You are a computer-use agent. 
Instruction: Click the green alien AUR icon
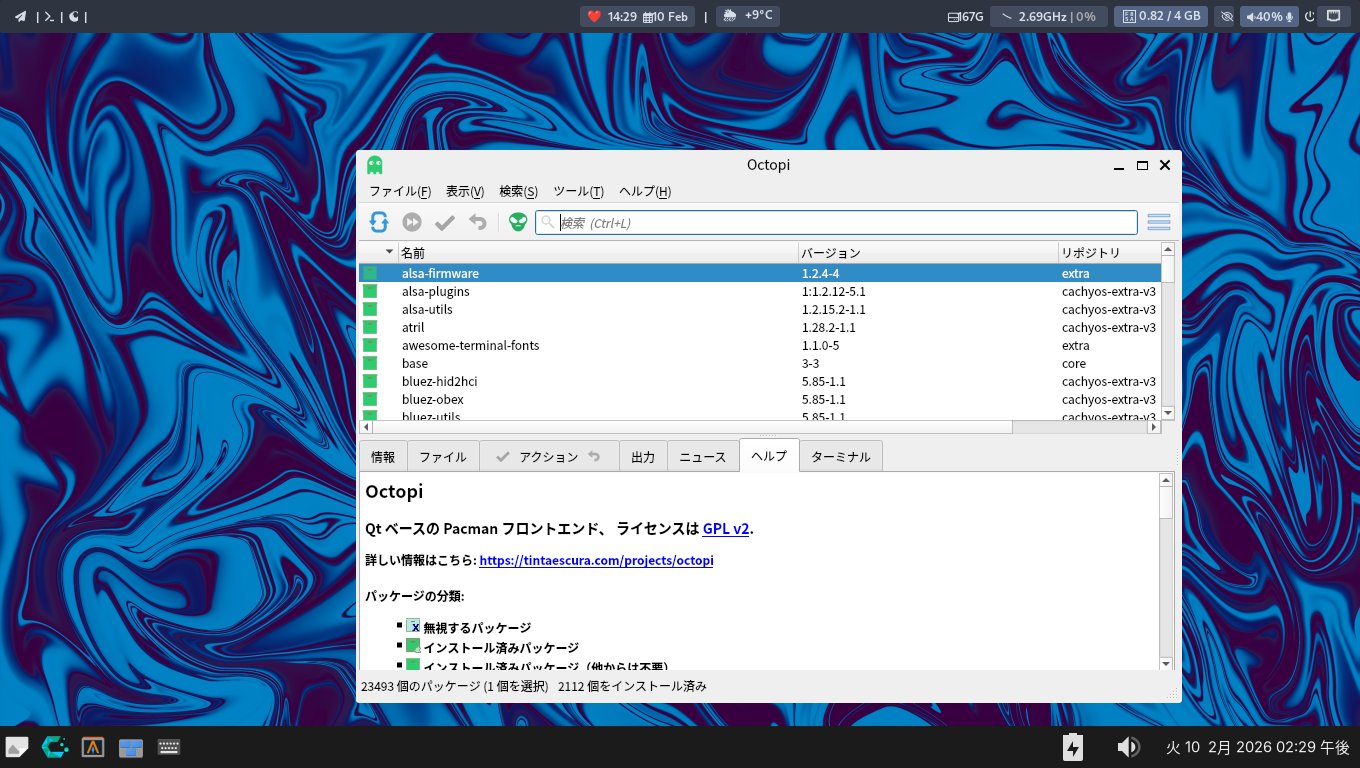pyautogui.click(x=518, y=222)
